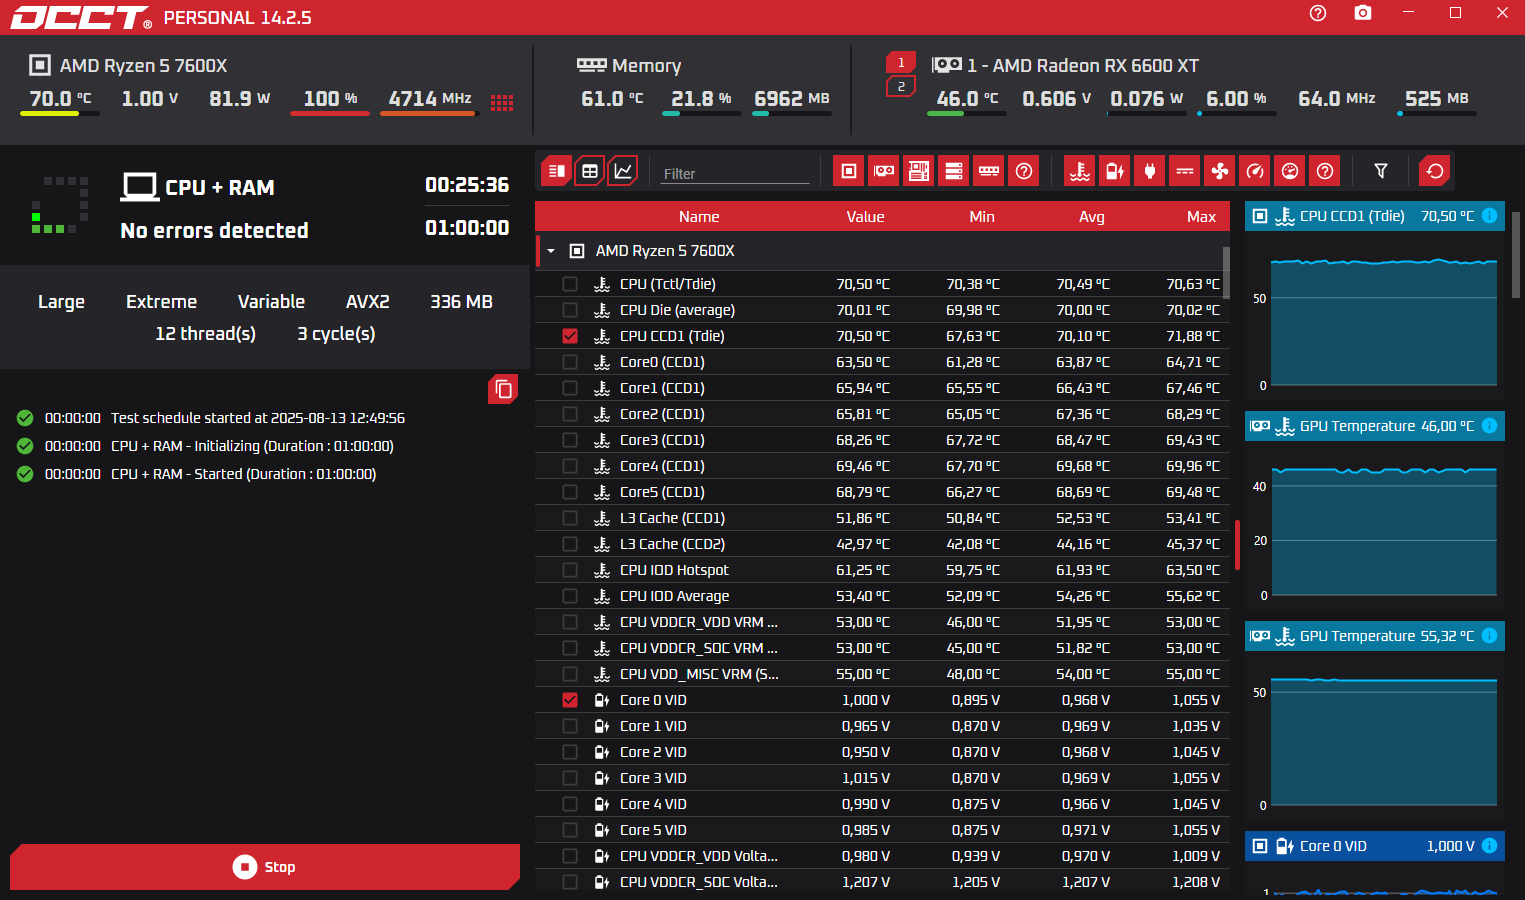Toggle the CPU sensors filter icon
Viewport: 1525px width, 900px height.
coord(849,171)
